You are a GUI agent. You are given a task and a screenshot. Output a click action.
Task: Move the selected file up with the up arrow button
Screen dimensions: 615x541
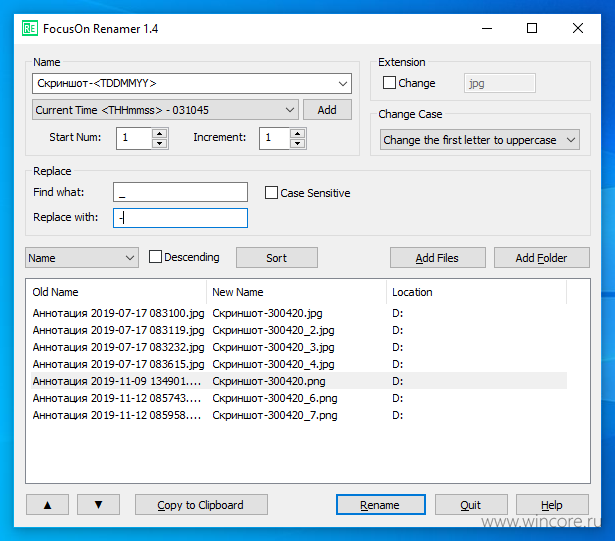(x=47, y=505)
